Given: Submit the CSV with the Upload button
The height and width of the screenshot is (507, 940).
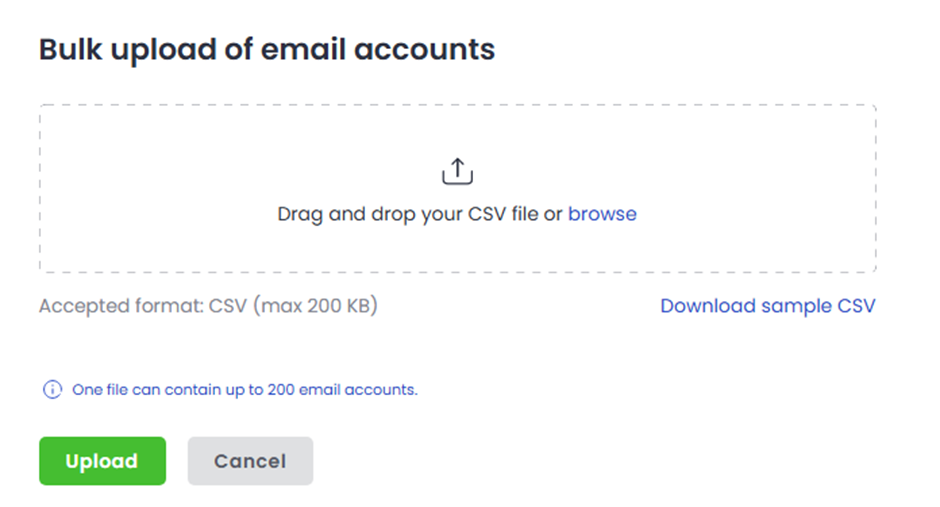Looking at the screenshot, I should click(x=102, y=461).
